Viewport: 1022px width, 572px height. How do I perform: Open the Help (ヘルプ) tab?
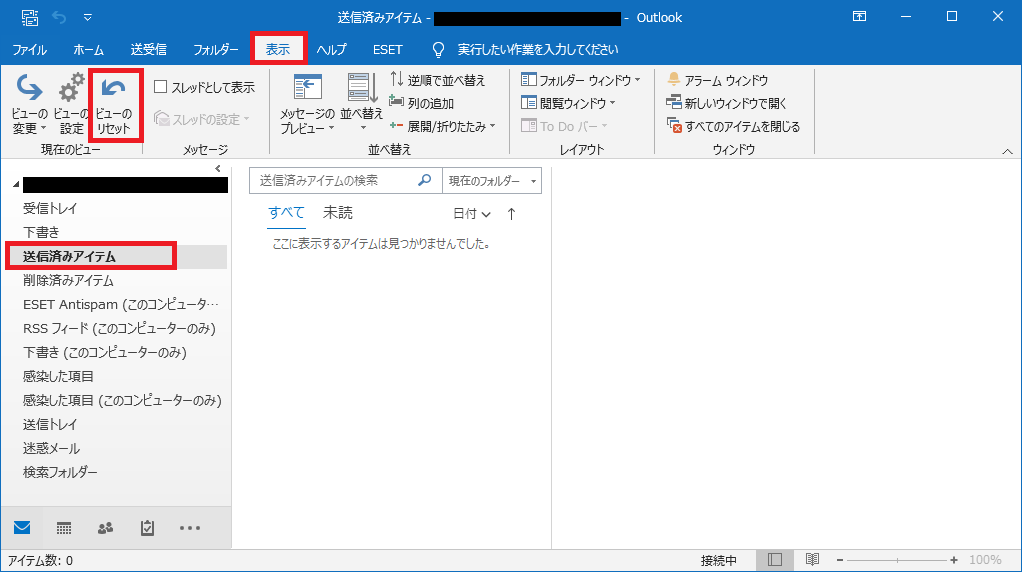point(331,50)
